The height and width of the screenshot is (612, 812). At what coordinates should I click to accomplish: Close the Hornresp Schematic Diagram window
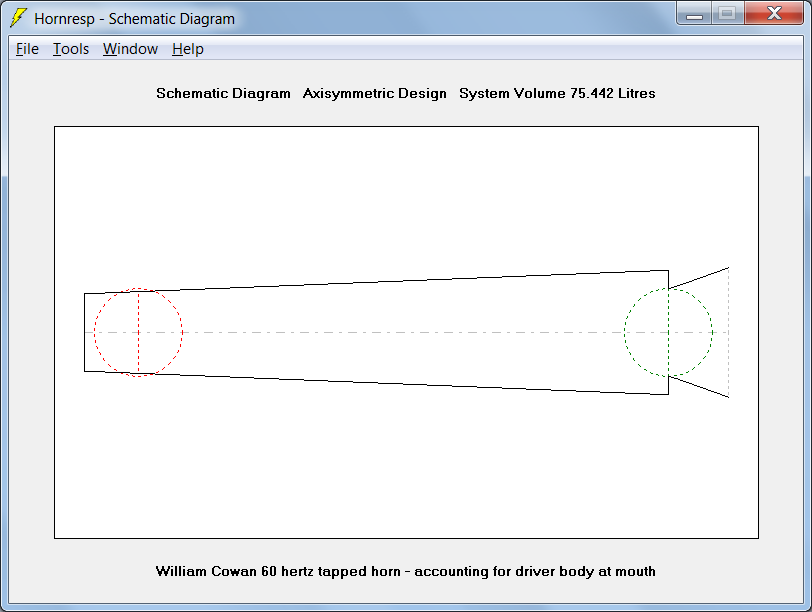pos(774,13)
